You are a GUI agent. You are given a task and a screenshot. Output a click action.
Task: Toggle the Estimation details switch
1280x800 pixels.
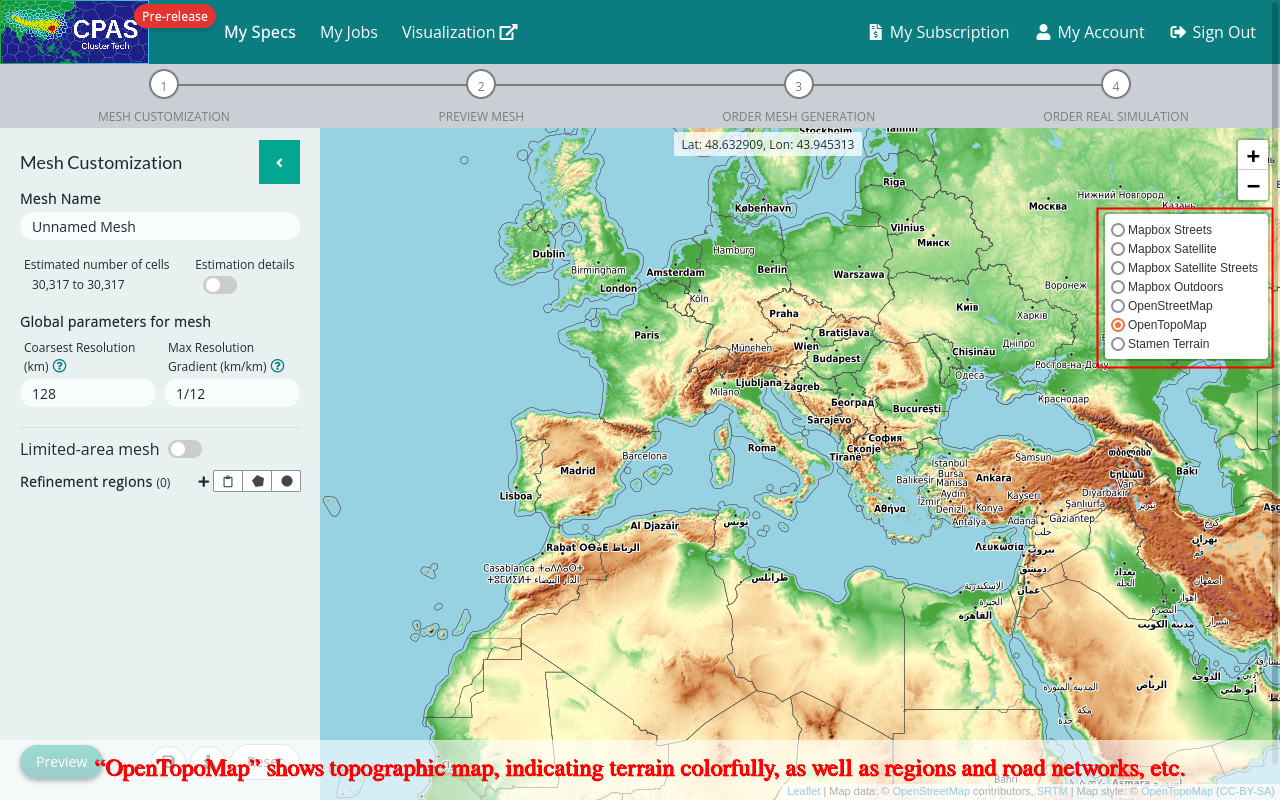click(x=220, y=285)
